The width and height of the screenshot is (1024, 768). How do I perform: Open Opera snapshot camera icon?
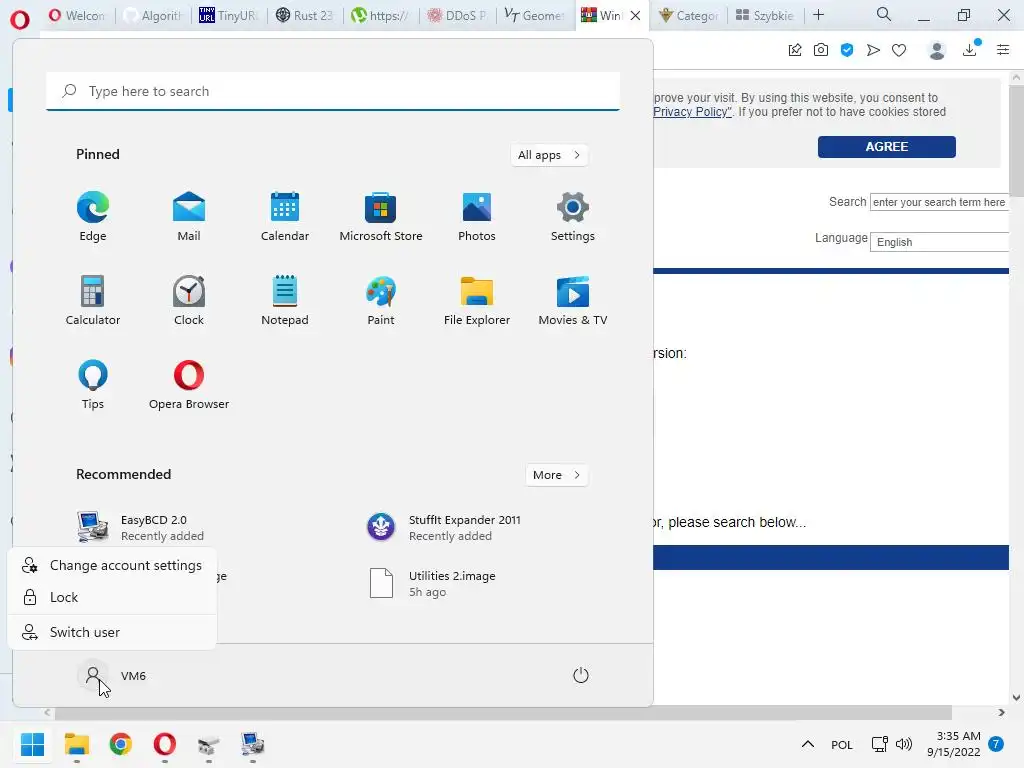pos(821,50)
